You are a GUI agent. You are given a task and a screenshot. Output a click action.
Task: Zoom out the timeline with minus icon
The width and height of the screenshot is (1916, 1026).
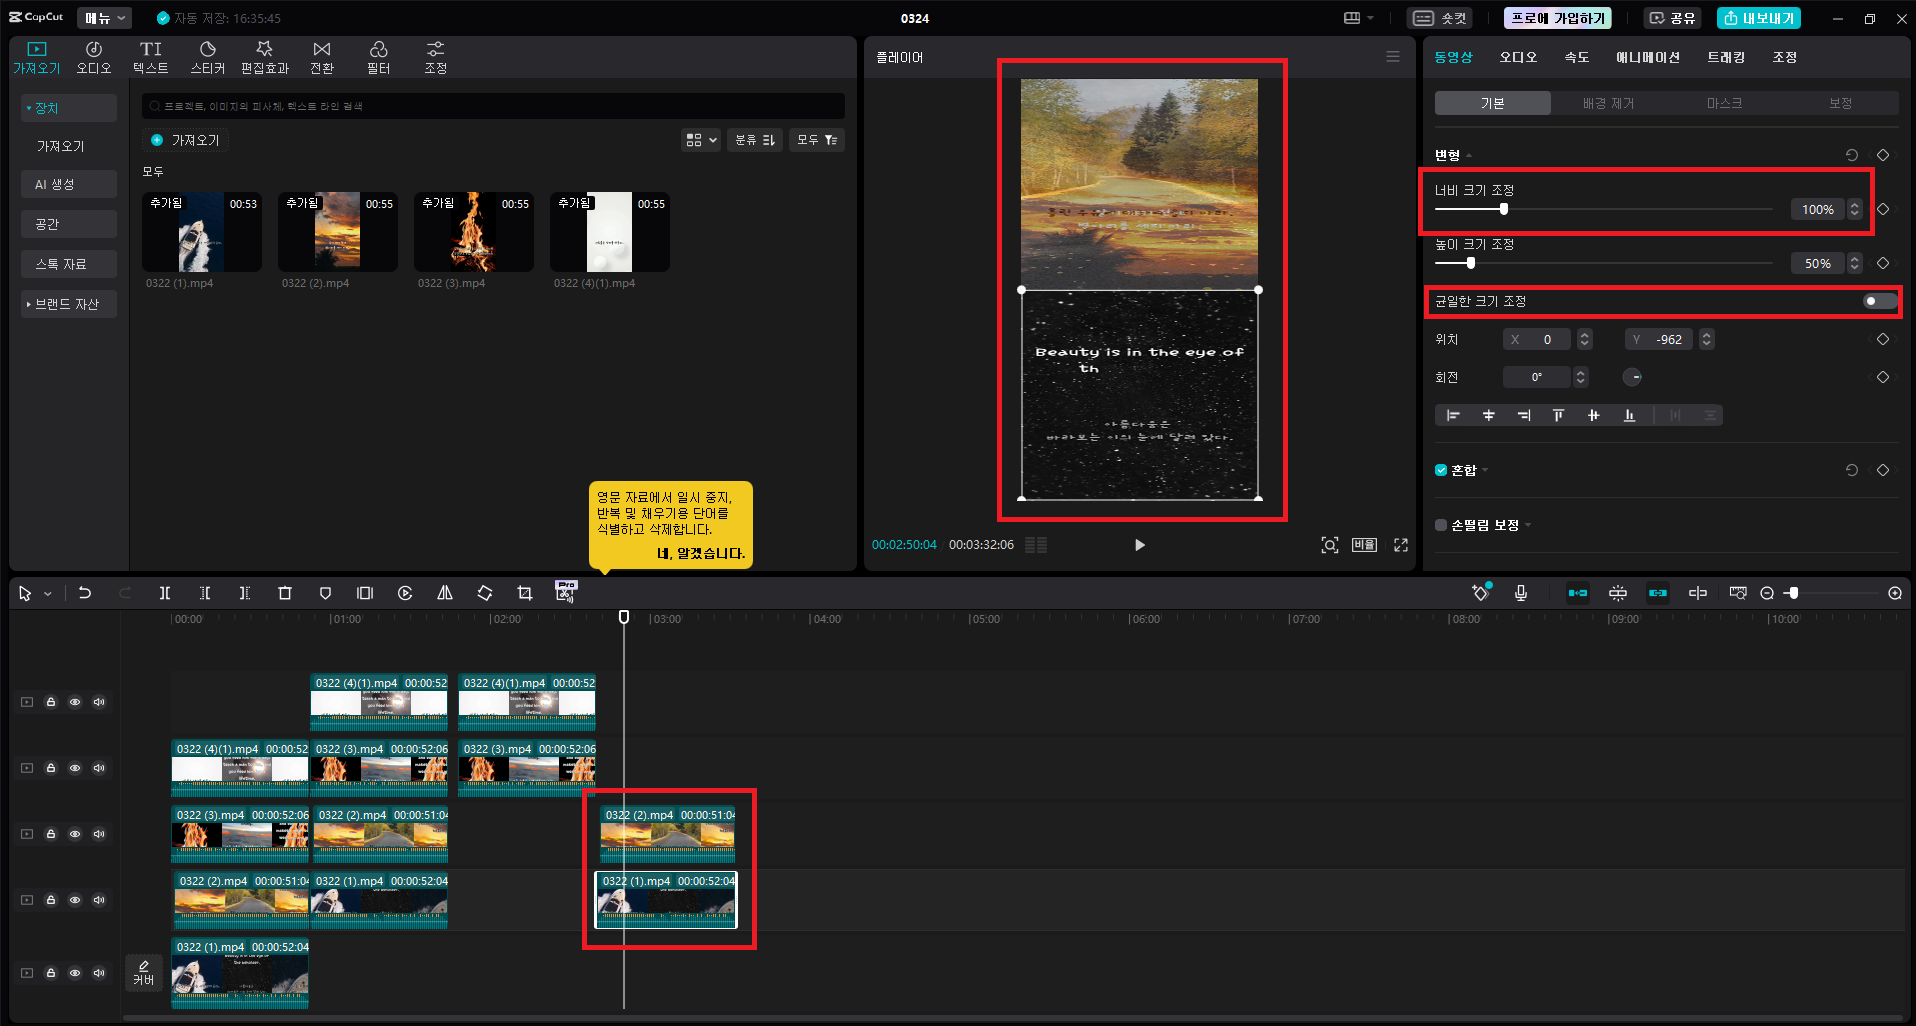pyautogui.click(x=1767, y=593)
